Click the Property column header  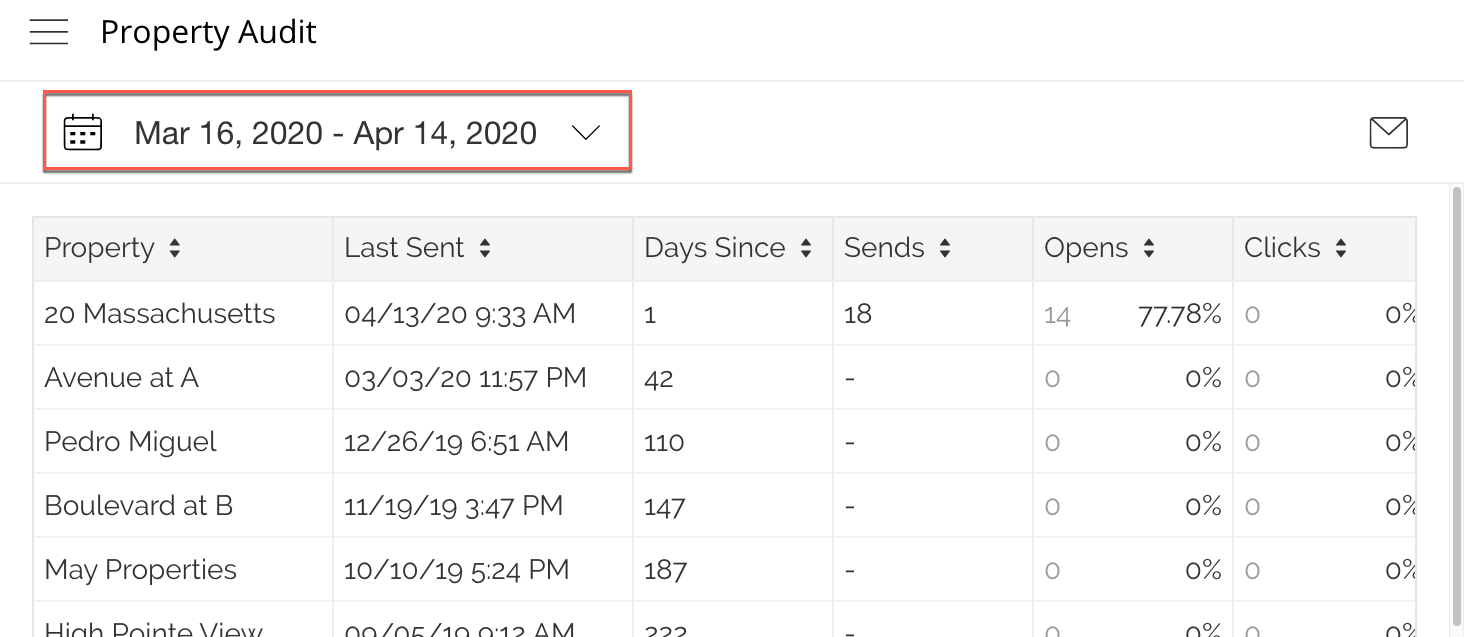pyautogui.click(x=100, y=249)
